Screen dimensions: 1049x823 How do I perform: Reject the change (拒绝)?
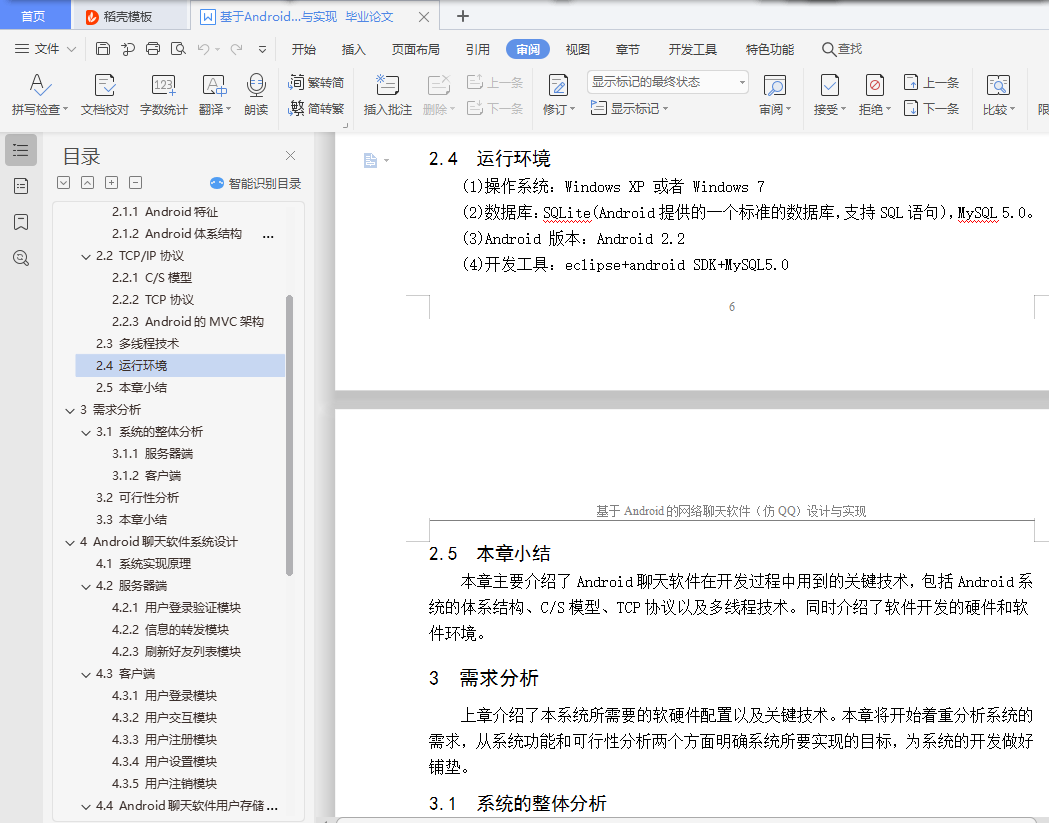(874, 94)
